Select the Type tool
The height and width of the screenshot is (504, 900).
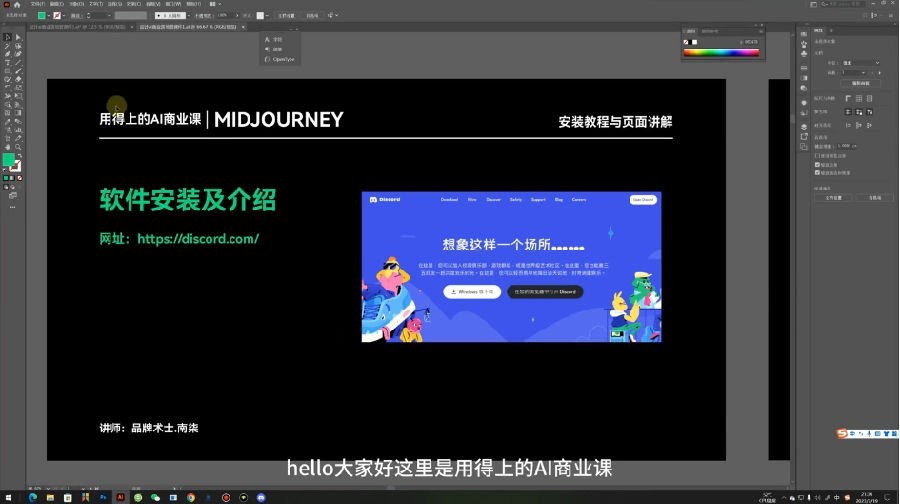tap(7, 63)
